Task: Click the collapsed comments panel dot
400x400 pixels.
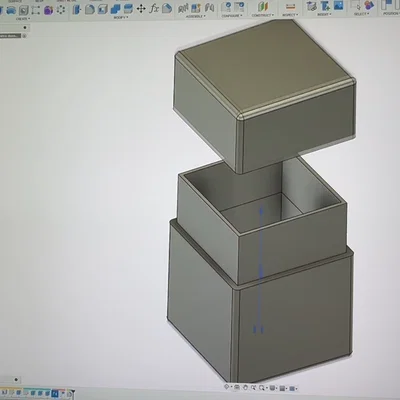Action: pos(16,380)
